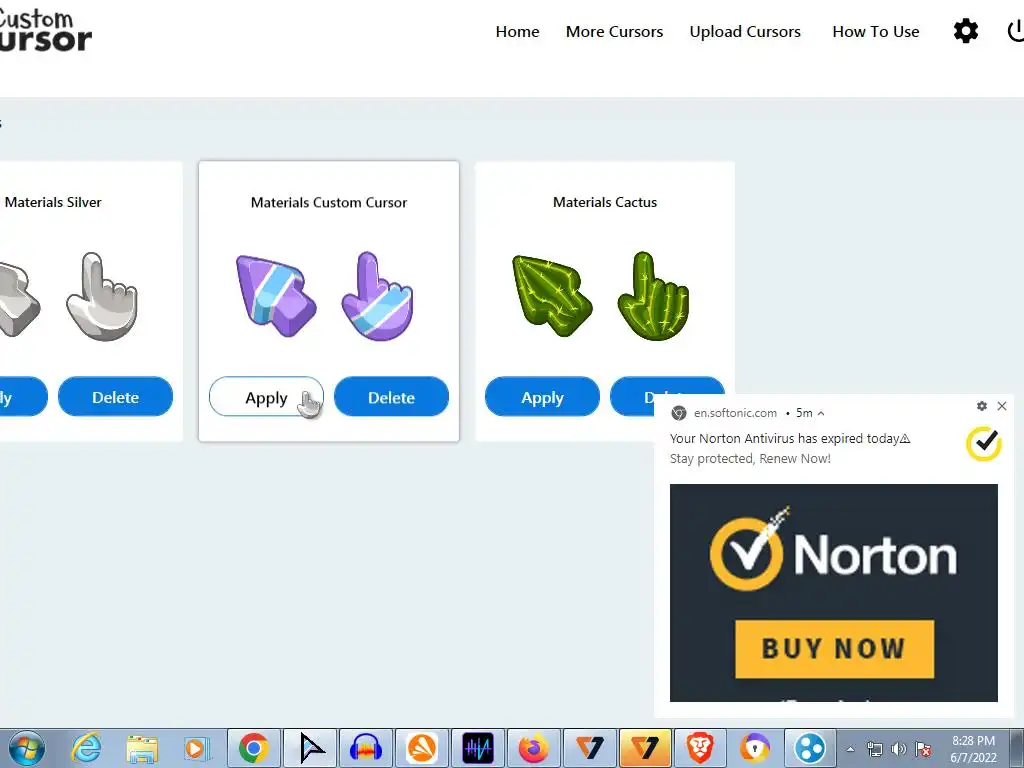
Task: Select the purple hand pointer image
Action: click(377, 296)
